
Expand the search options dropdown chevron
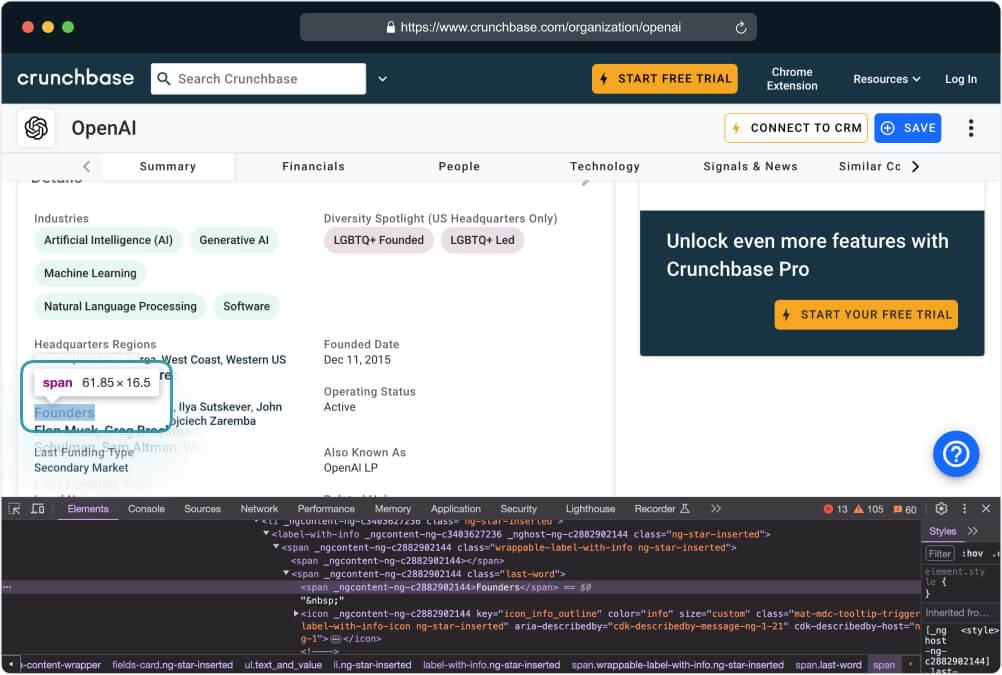[383, 79]
